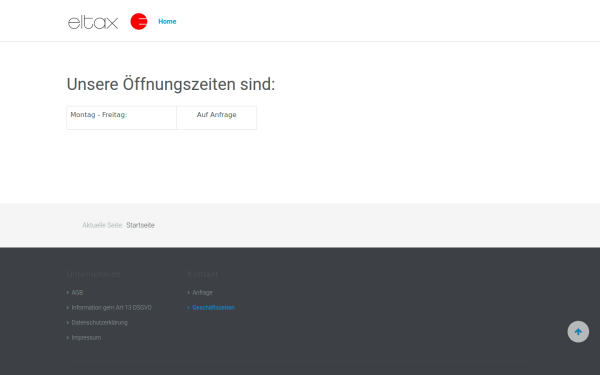Click the red circle emblem icon

(139, 21)
